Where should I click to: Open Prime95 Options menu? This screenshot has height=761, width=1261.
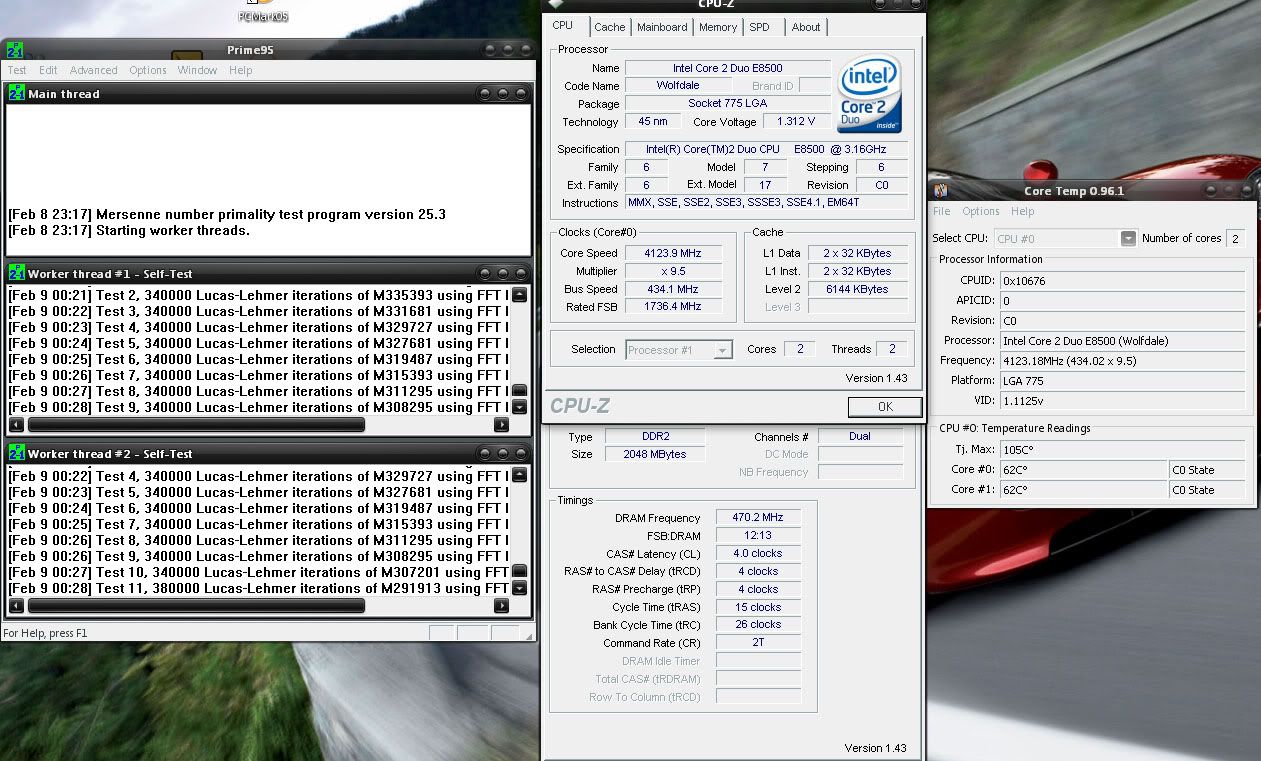[x=148, y=70]
